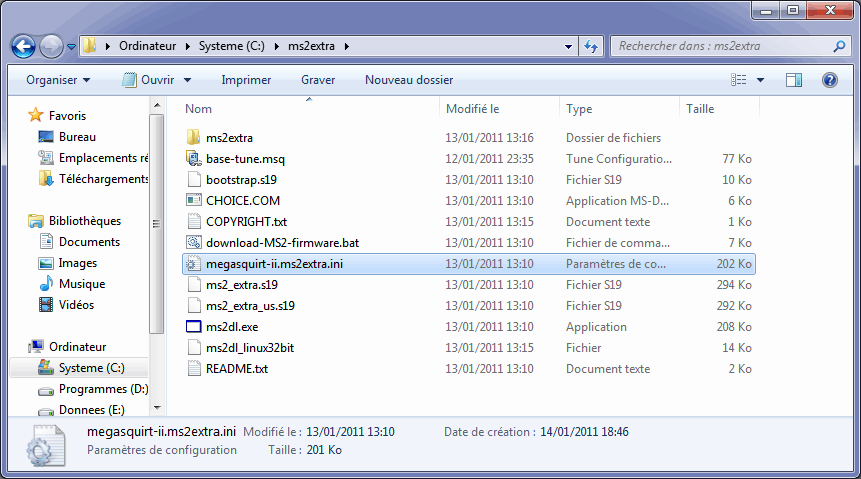
Task: Click the Graver toolbar button
Action: coord(318,80)
